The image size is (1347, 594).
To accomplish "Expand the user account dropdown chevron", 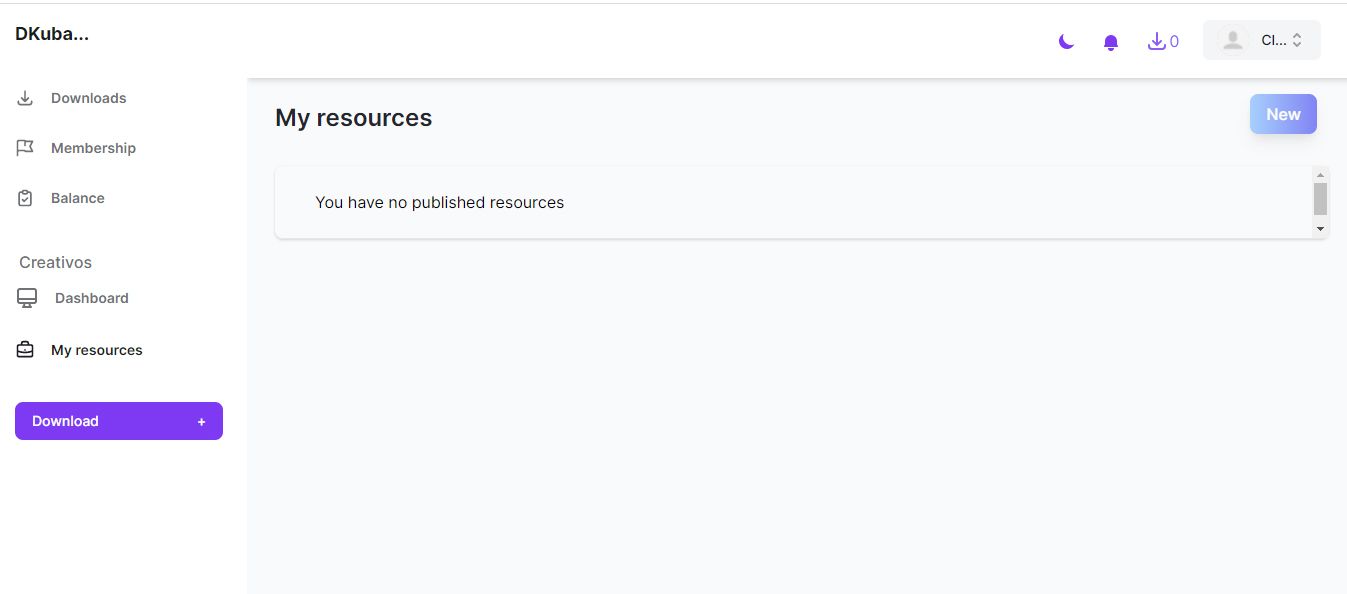I will [x=1297, y=40].
